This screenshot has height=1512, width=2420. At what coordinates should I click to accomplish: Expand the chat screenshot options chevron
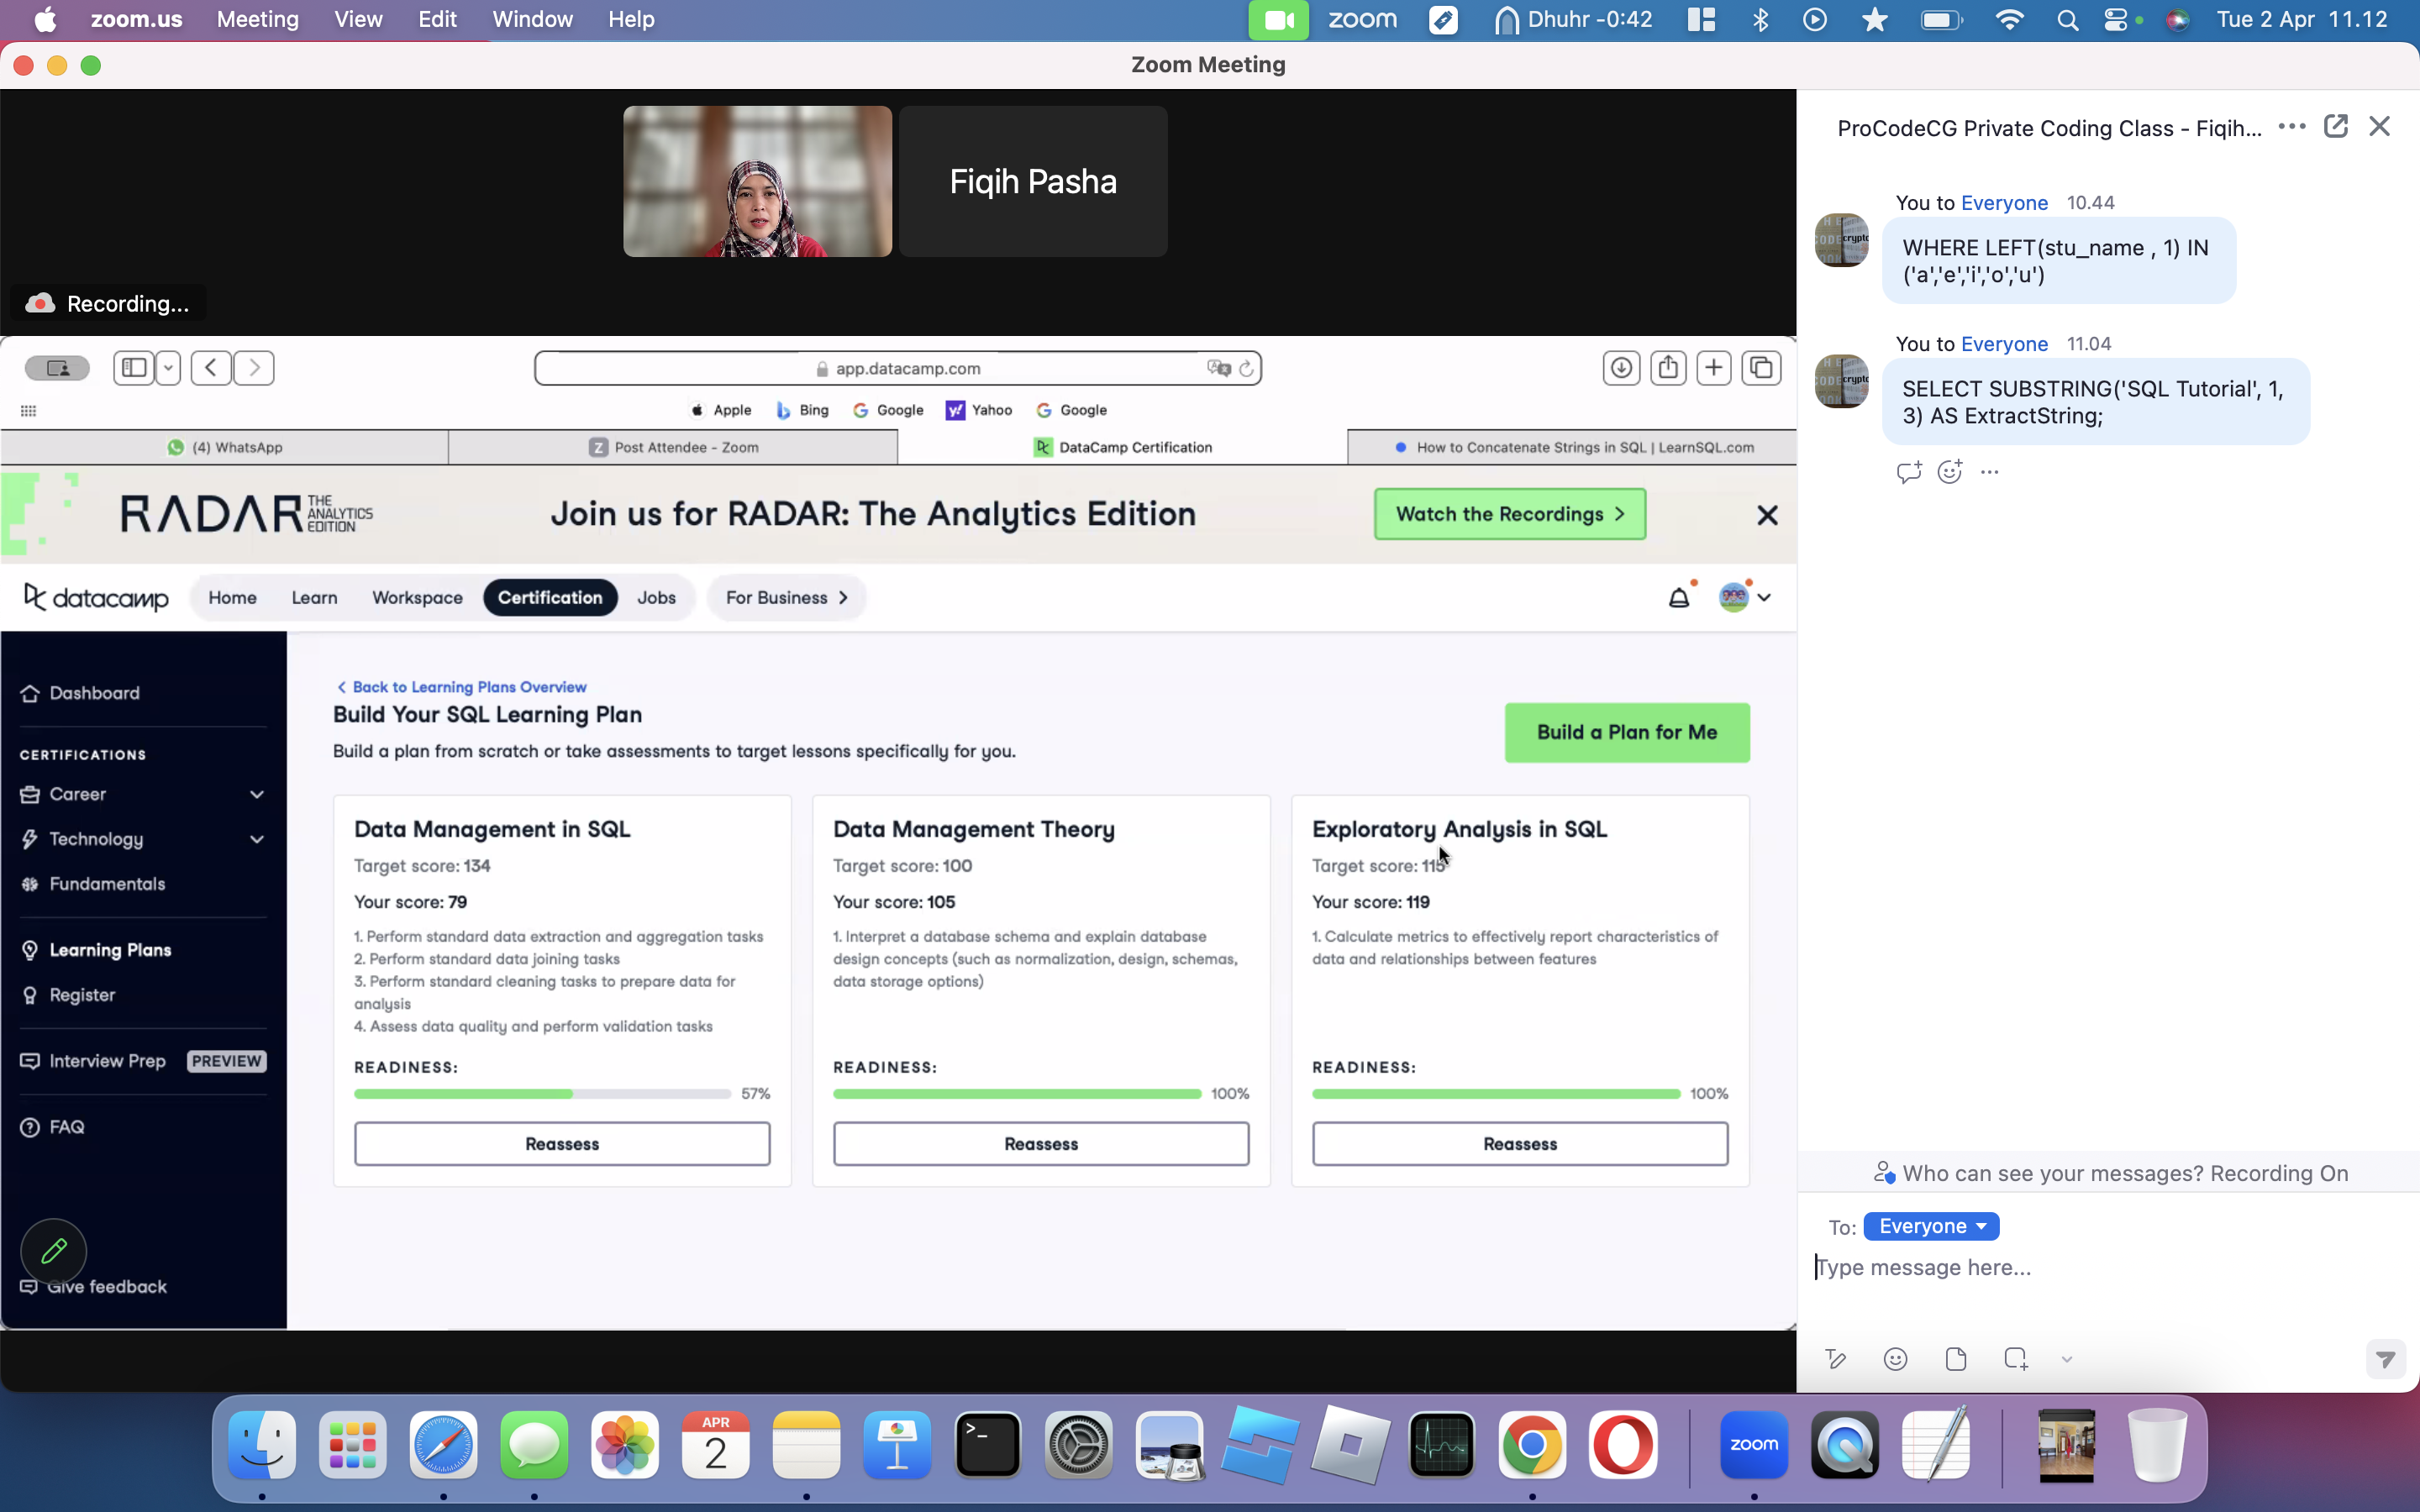2066,1359
